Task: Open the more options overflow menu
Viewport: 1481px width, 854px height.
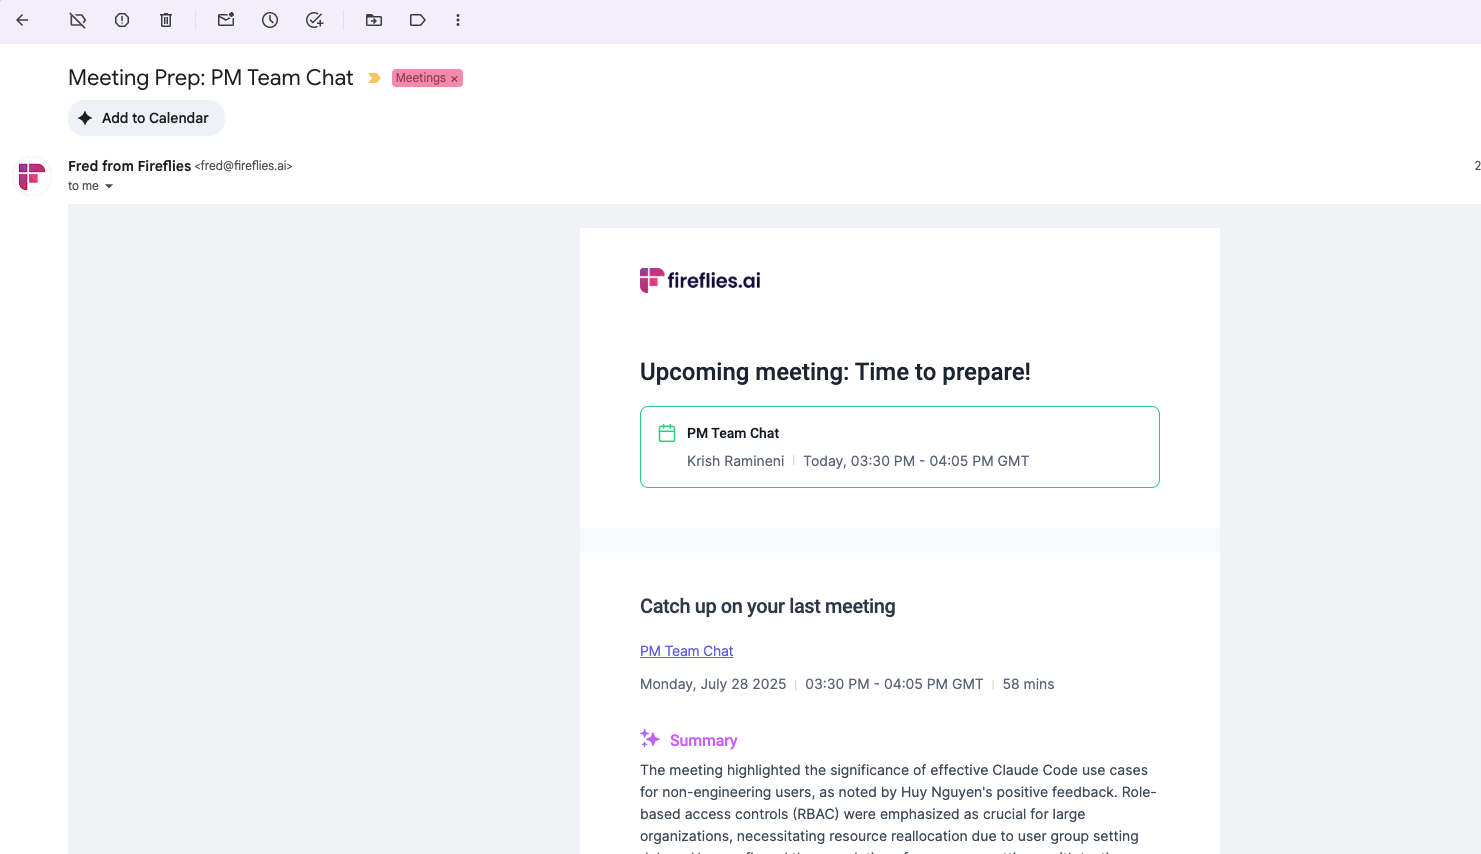Action: 457,20
